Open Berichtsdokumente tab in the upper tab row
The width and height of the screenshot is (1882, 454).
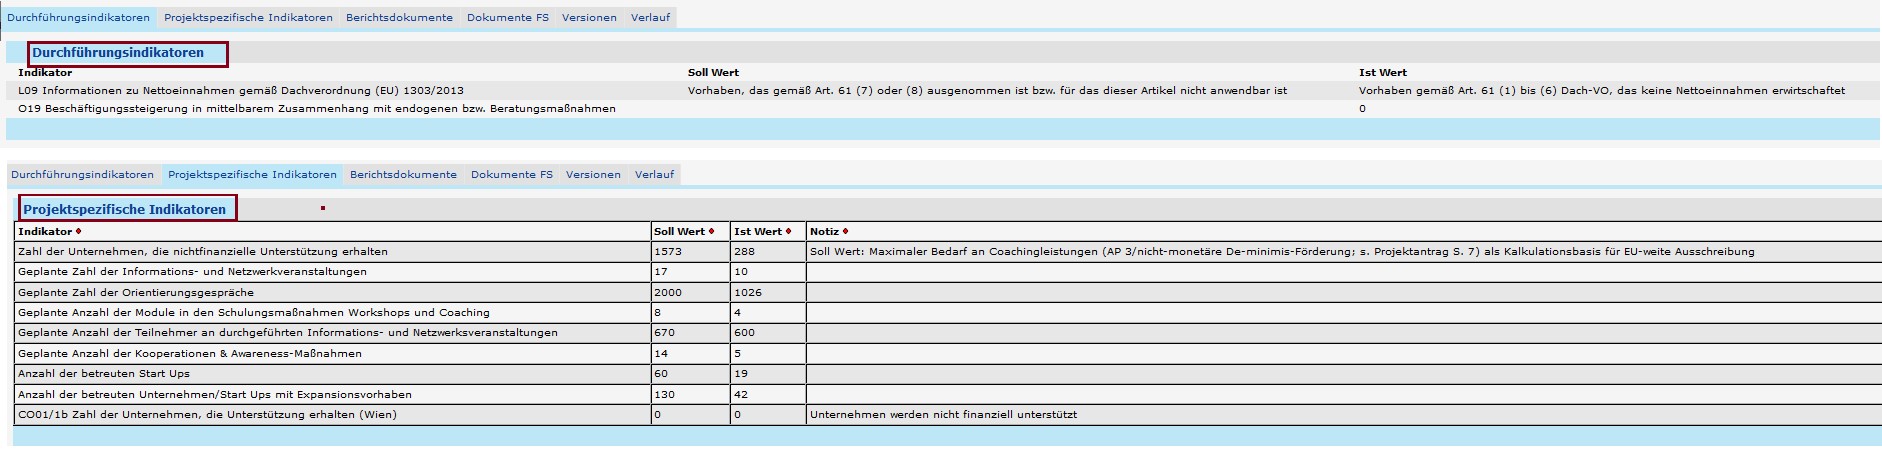[x=399, y=17]
